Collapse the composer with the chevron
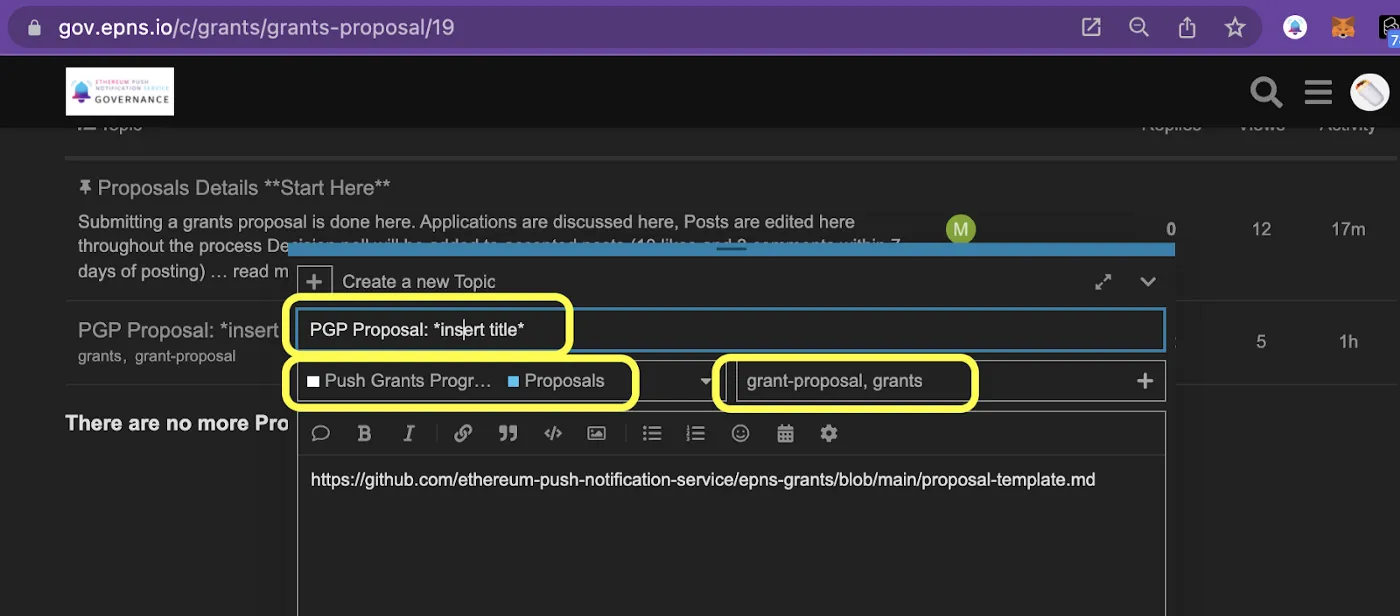The height and width of the screenshot is (616, 1400). (1148, 281)
